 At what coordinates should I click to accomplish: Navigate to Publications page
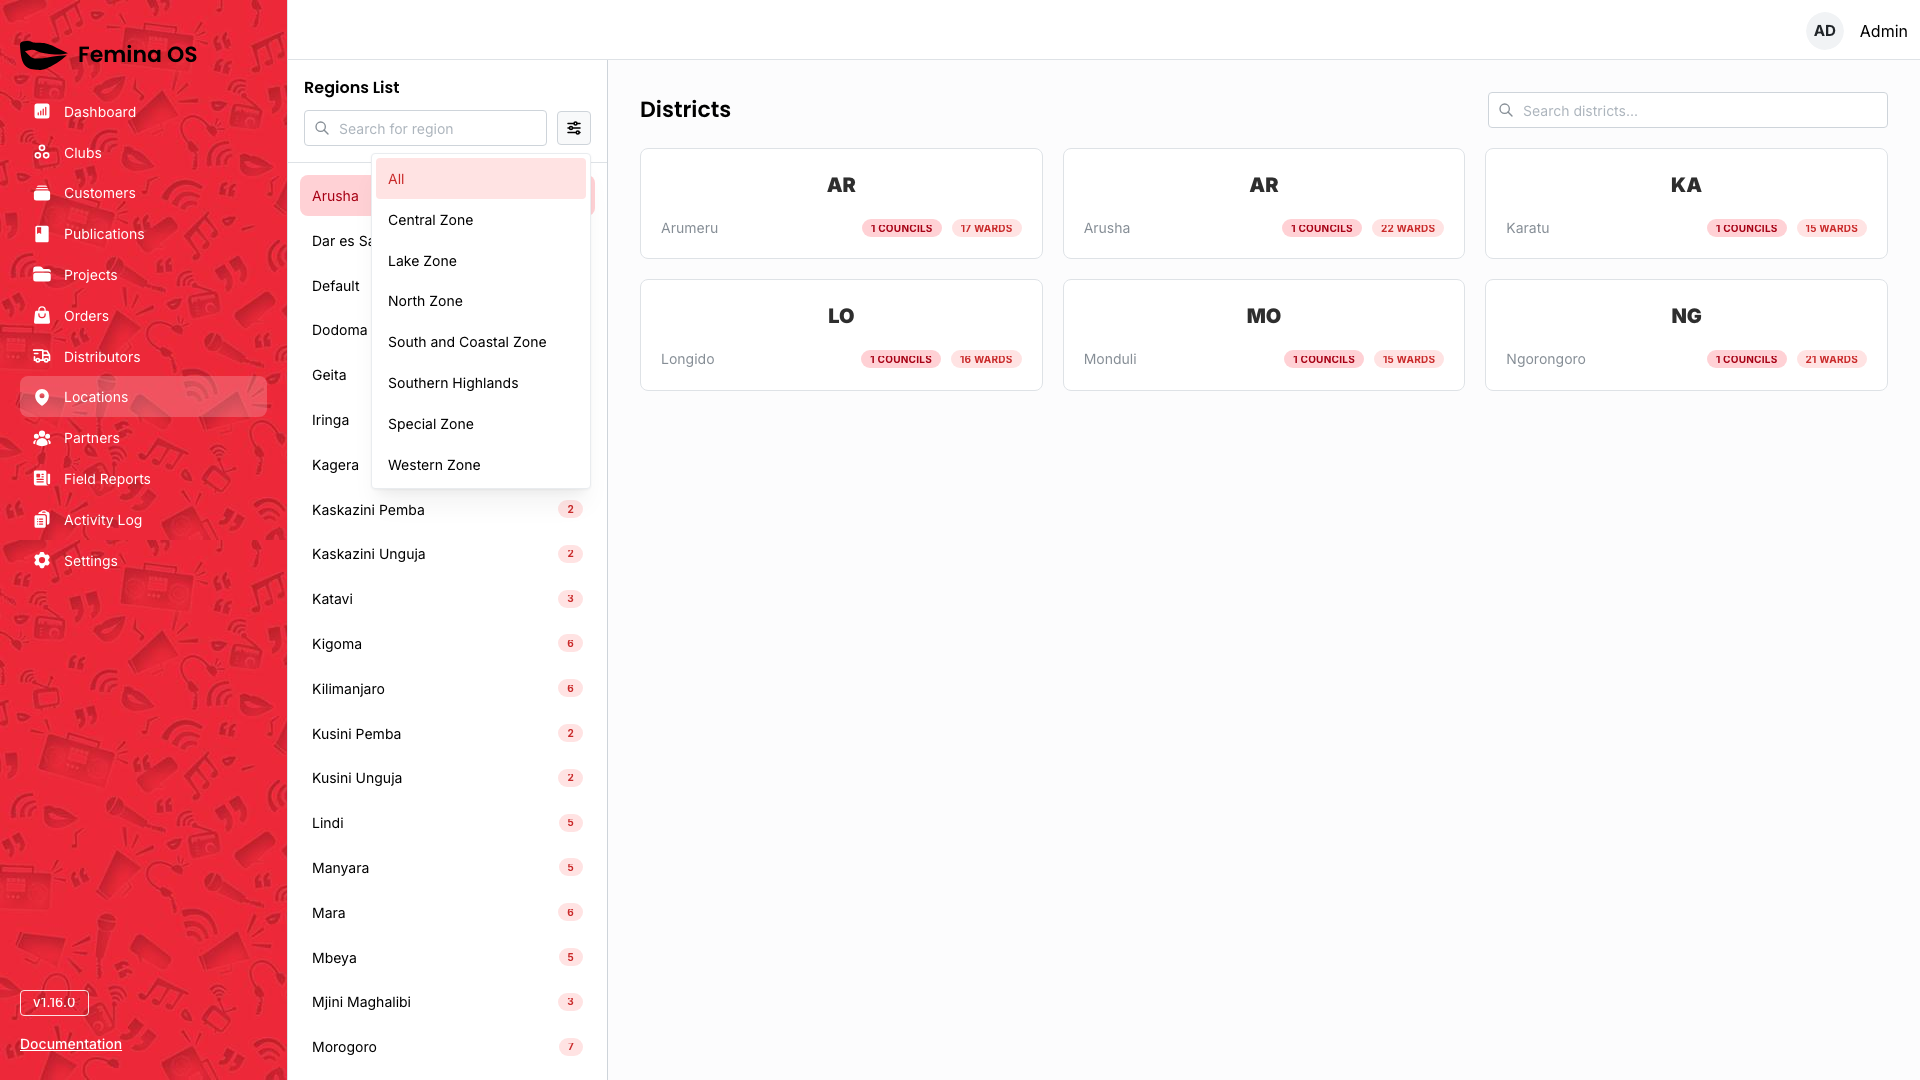pos(143,234)
